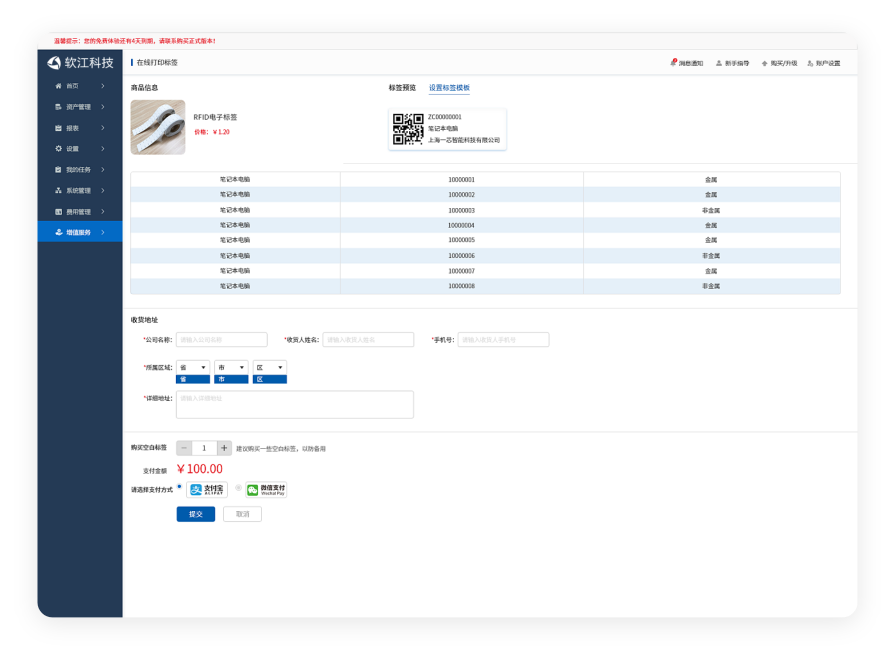Screen dimensions: 895x660
Task: Click the 取消 cancel button
Action: [x=243, y=514]
